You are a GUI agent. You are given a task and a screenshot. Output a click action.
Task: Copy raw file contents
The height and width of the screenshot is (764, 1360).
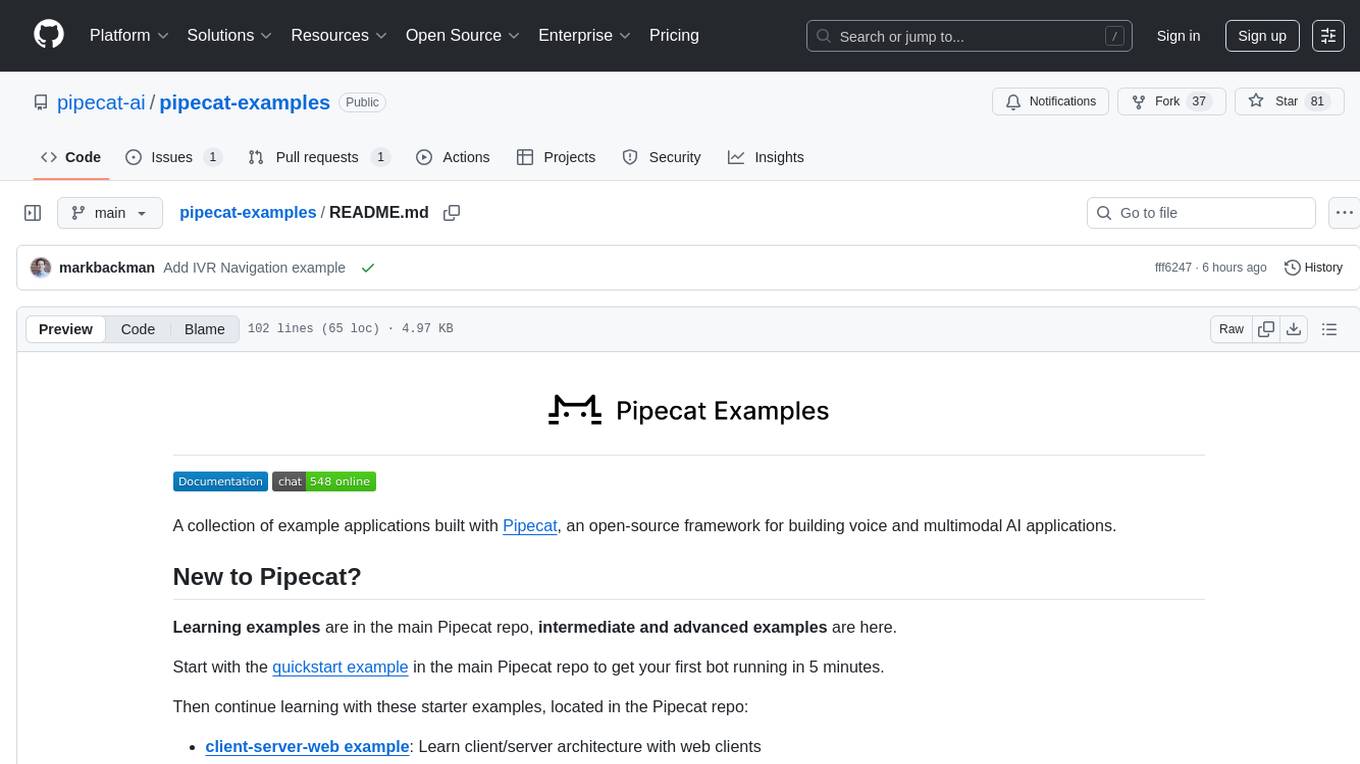point(1266,329)
